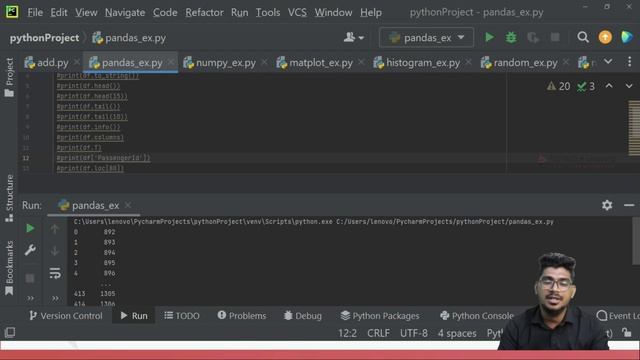Open the Run menu
The width and height of the screenshot is (640, 360).
point(240,13)
